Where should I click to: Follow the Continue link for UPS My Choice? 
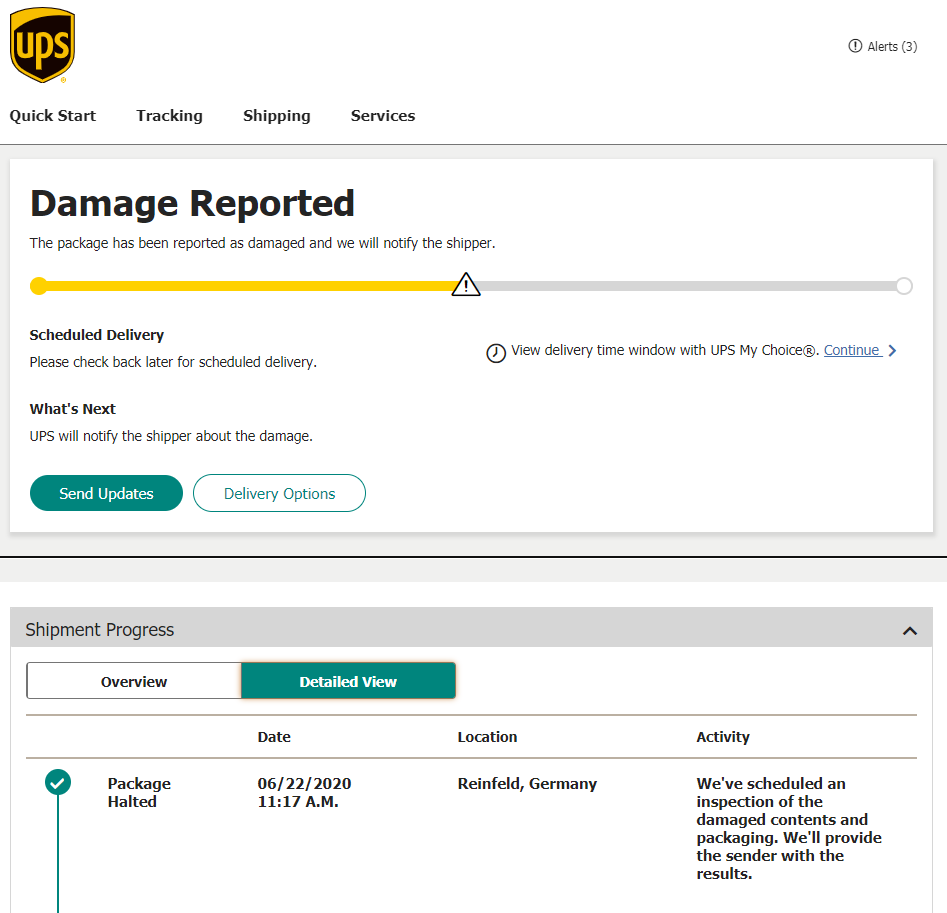pyautogui.click(x=852, y=350)
